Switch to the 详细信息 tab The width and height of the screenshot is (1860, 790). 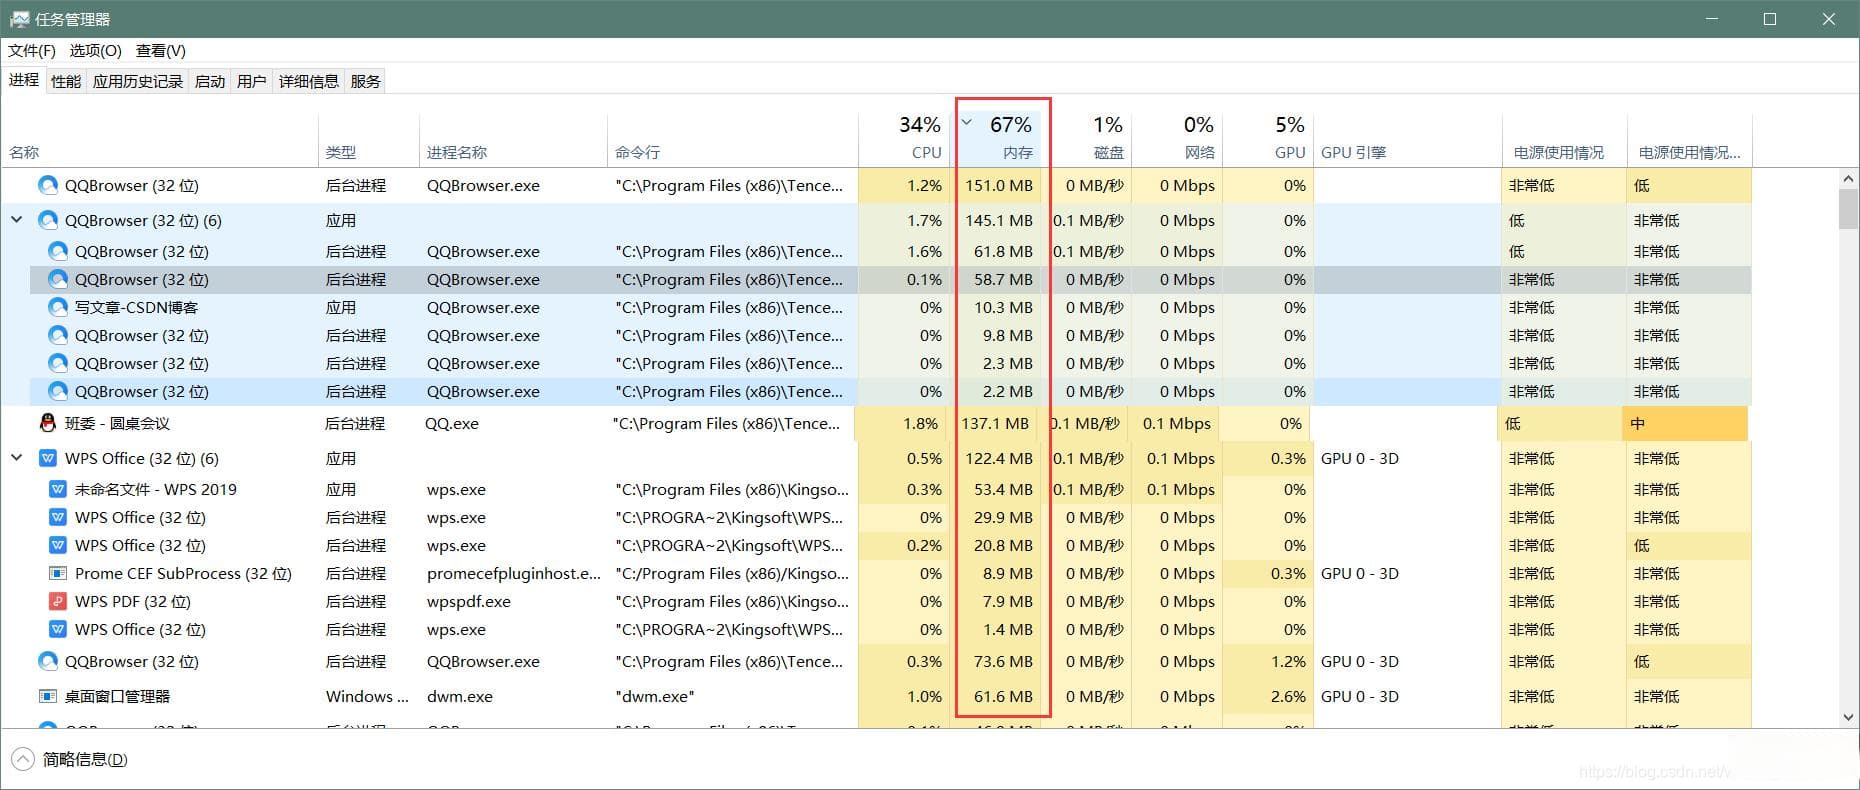(x=309, y=81)
